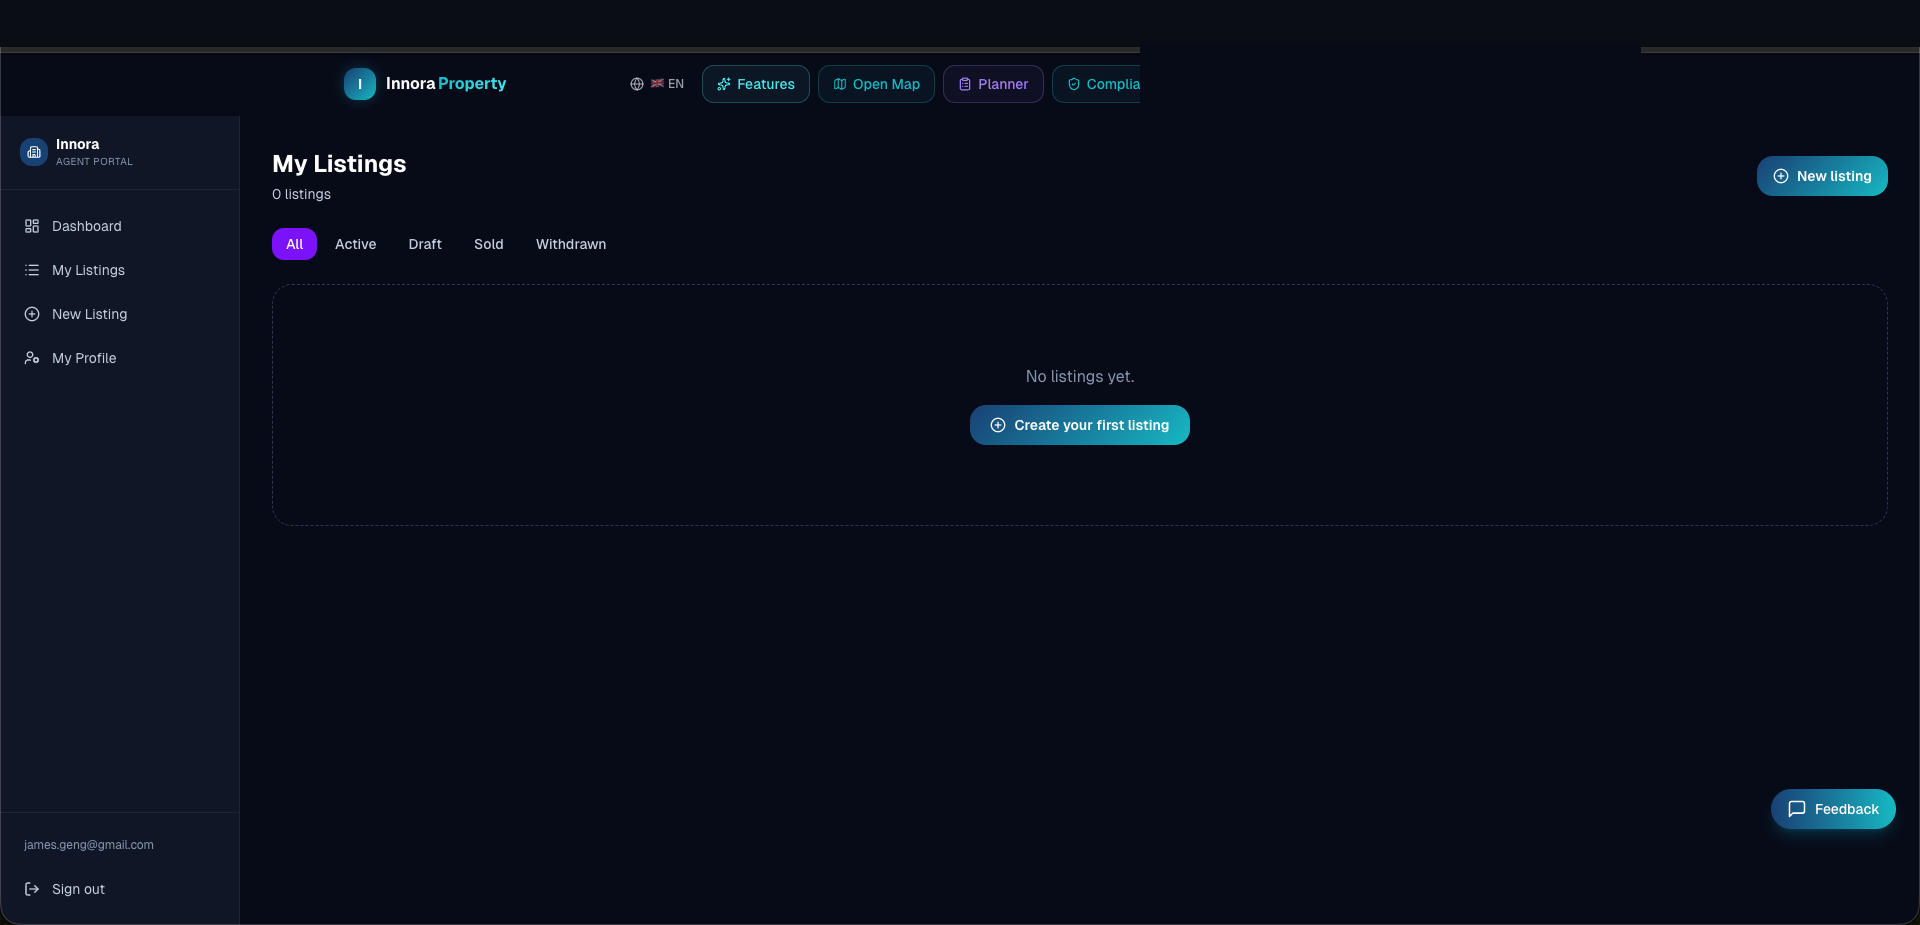
Task: Open the Features page
Action: (756, 84)
